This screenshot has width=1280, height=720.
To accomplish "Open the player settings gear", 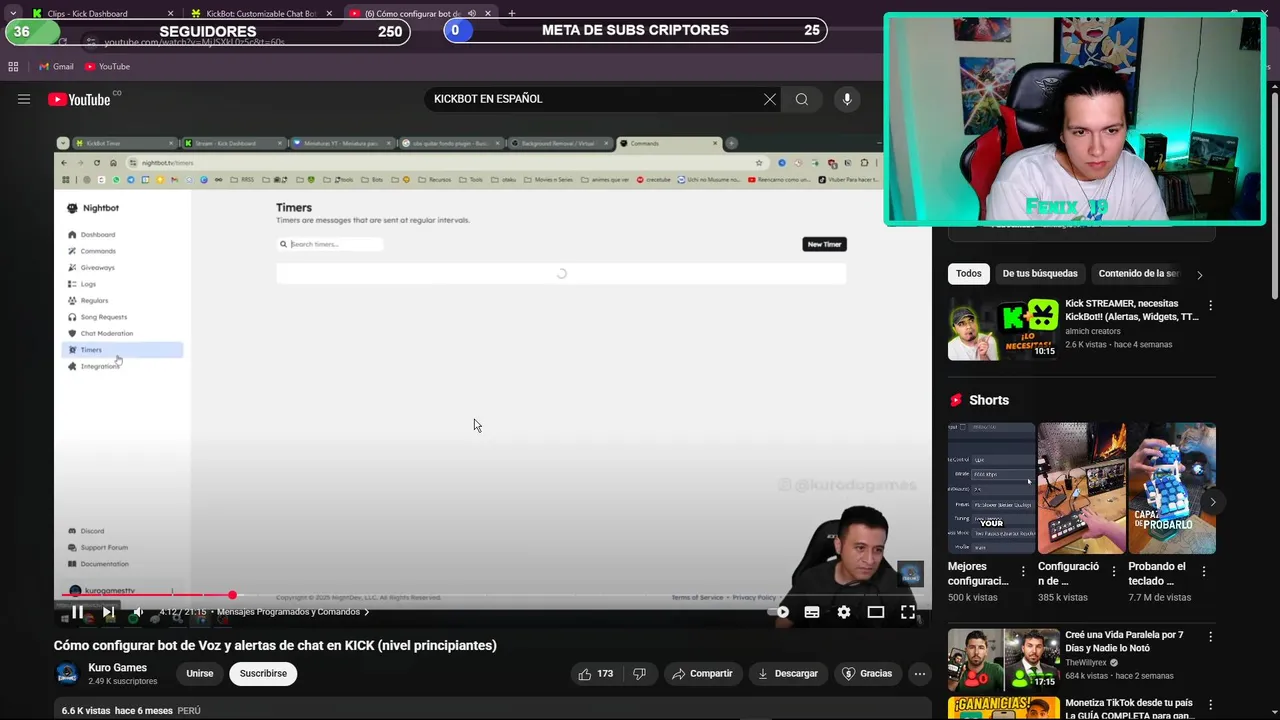I will click(844, 612).
